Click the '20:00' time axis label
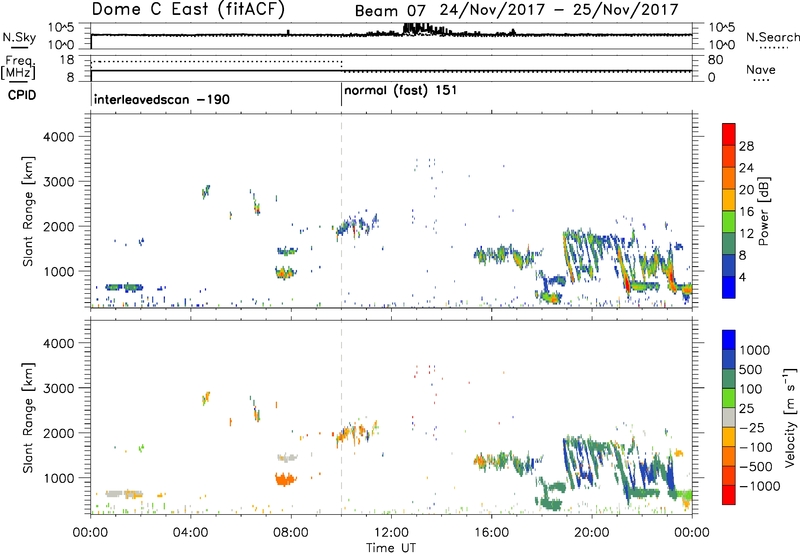The image size is (800, 554). [592, 533]
